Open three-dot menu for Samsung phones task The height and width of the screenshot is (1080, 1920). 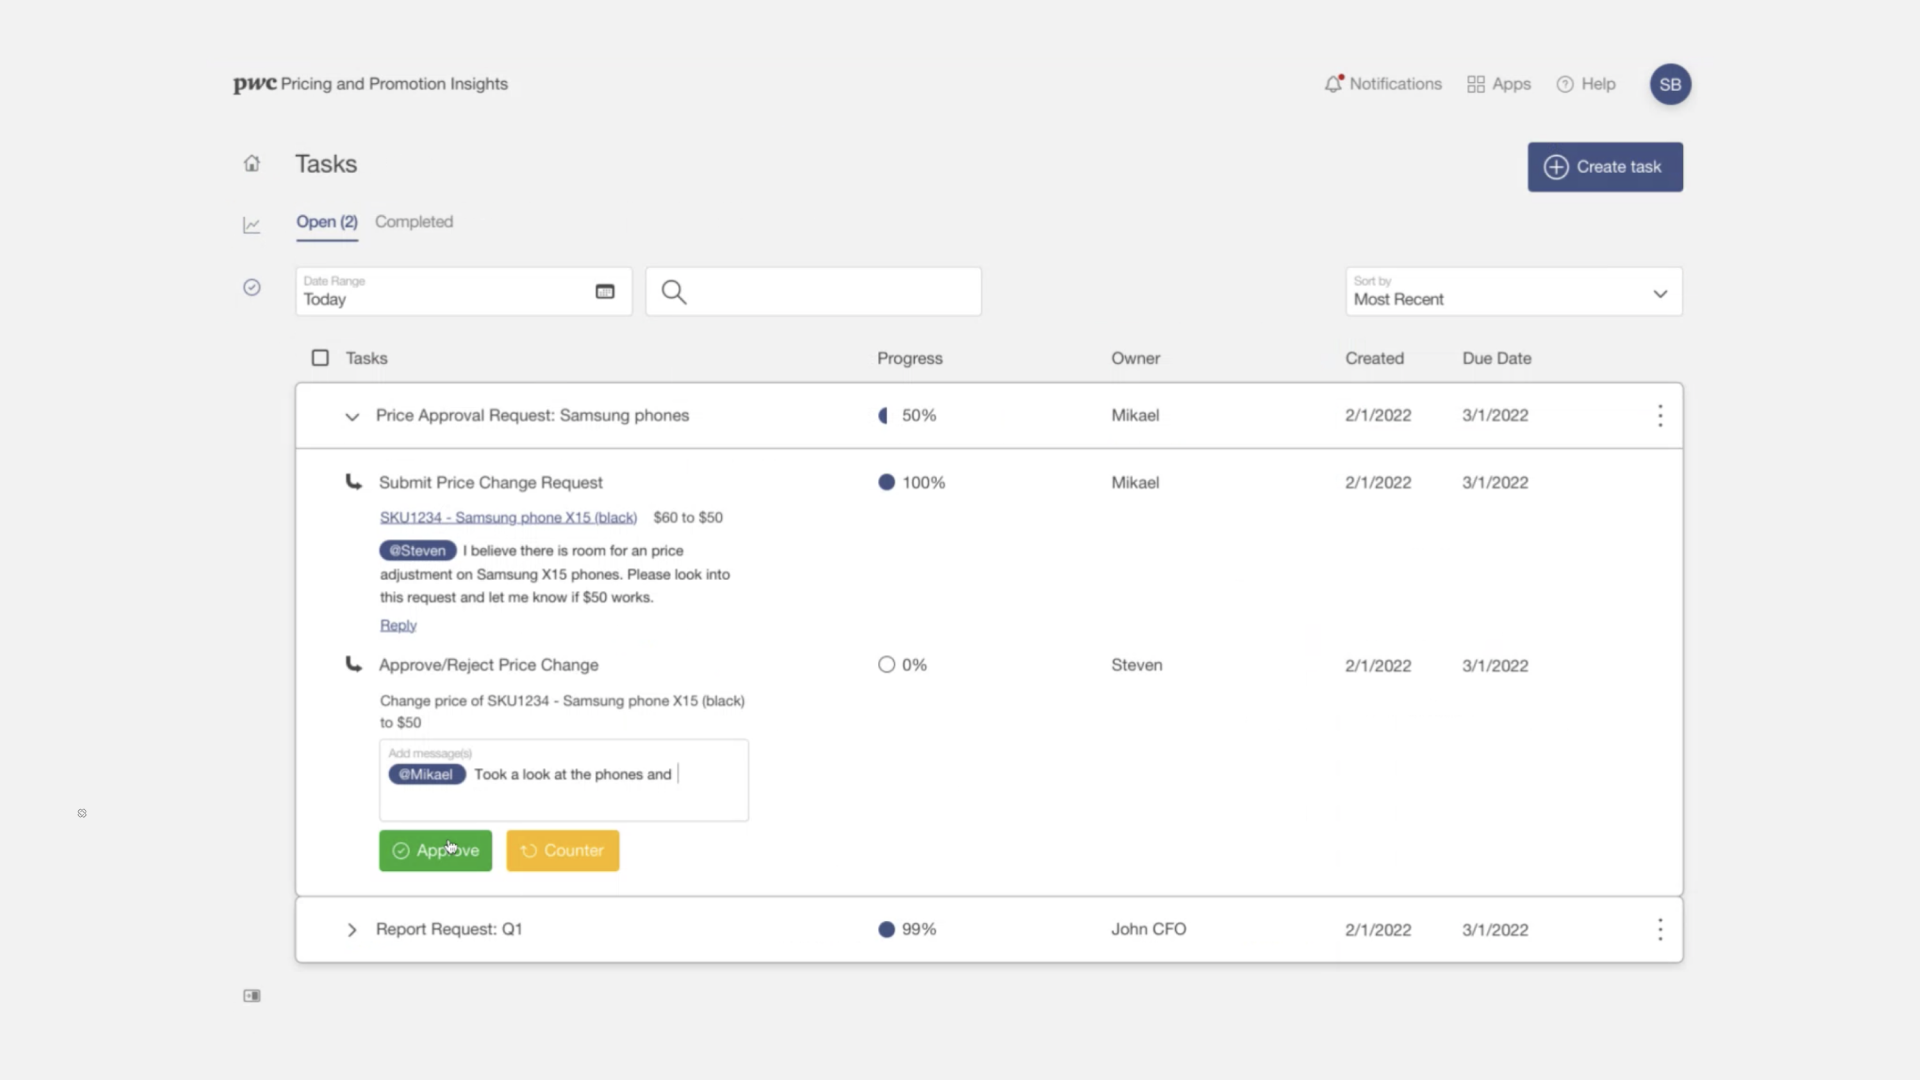click(x=1660, y=416)
